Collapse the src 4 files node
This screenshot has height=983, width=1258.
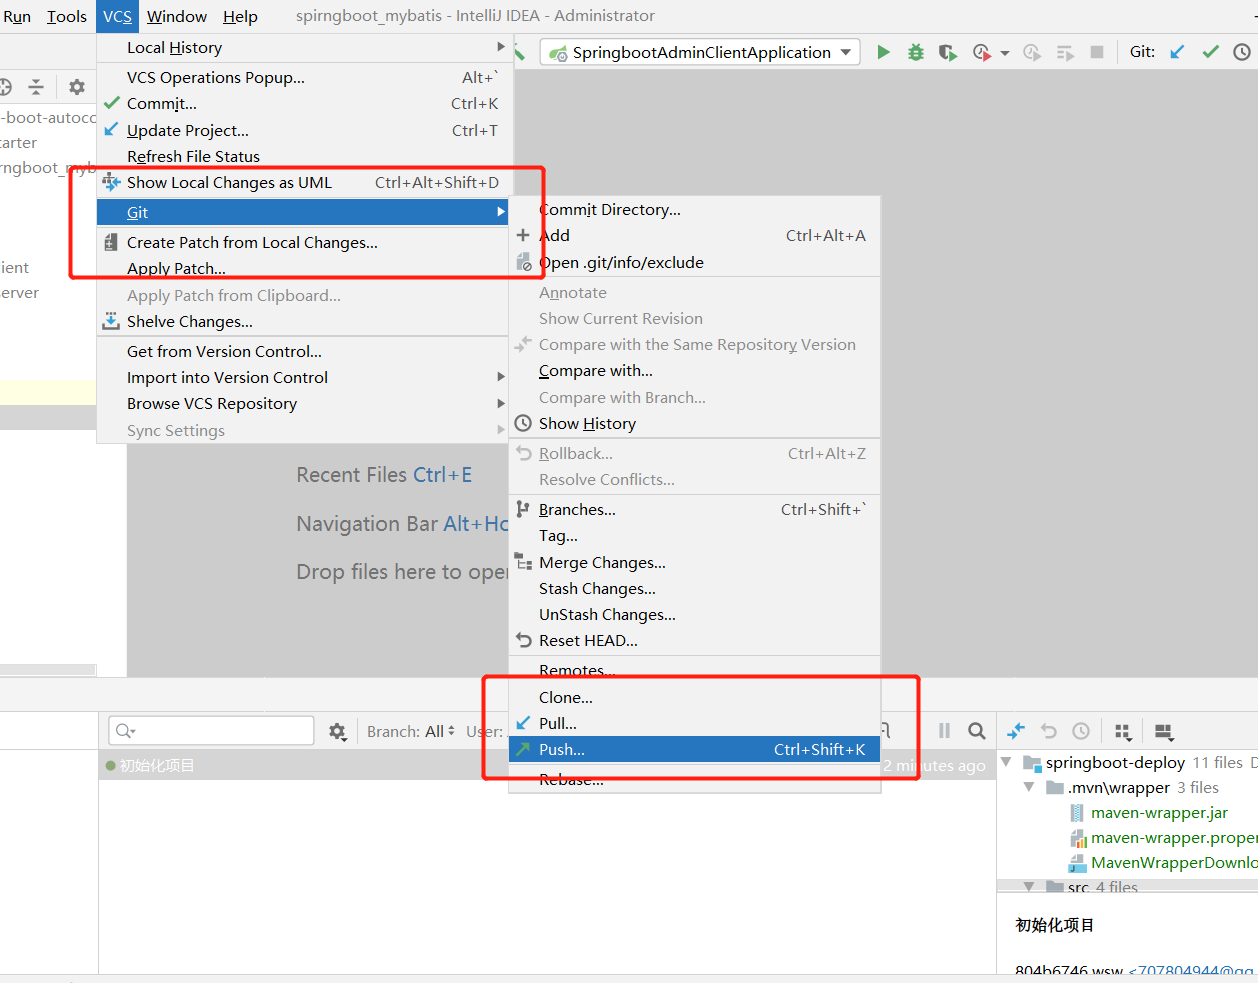1029,886
